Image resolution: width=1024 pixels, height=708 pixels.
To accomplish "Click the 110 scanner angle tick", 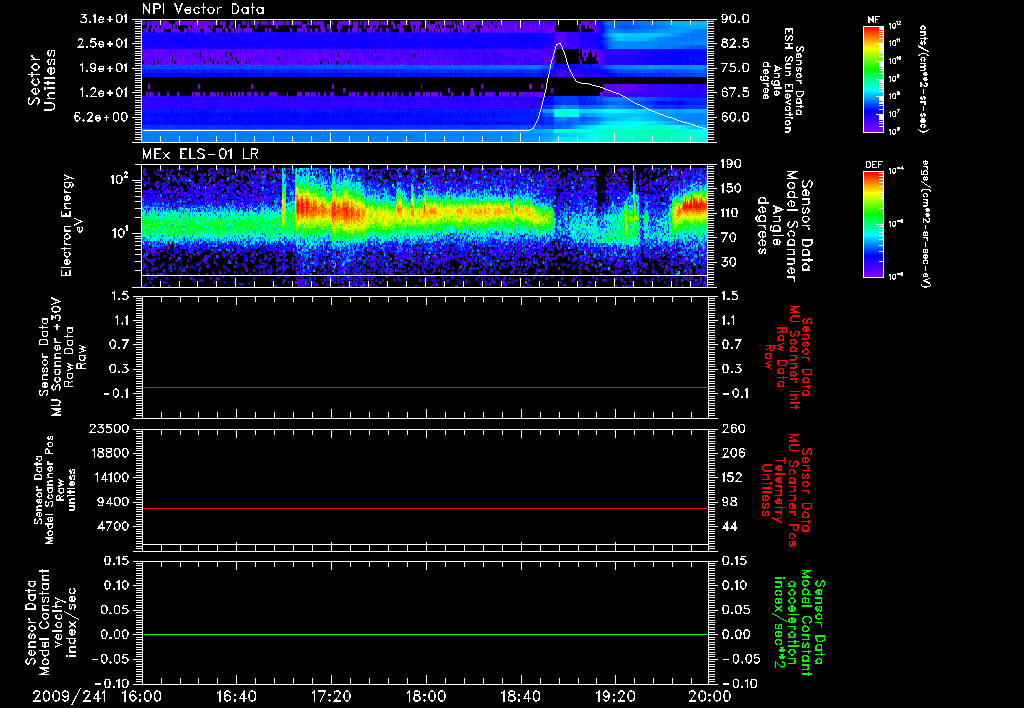I will click(731, 213).
